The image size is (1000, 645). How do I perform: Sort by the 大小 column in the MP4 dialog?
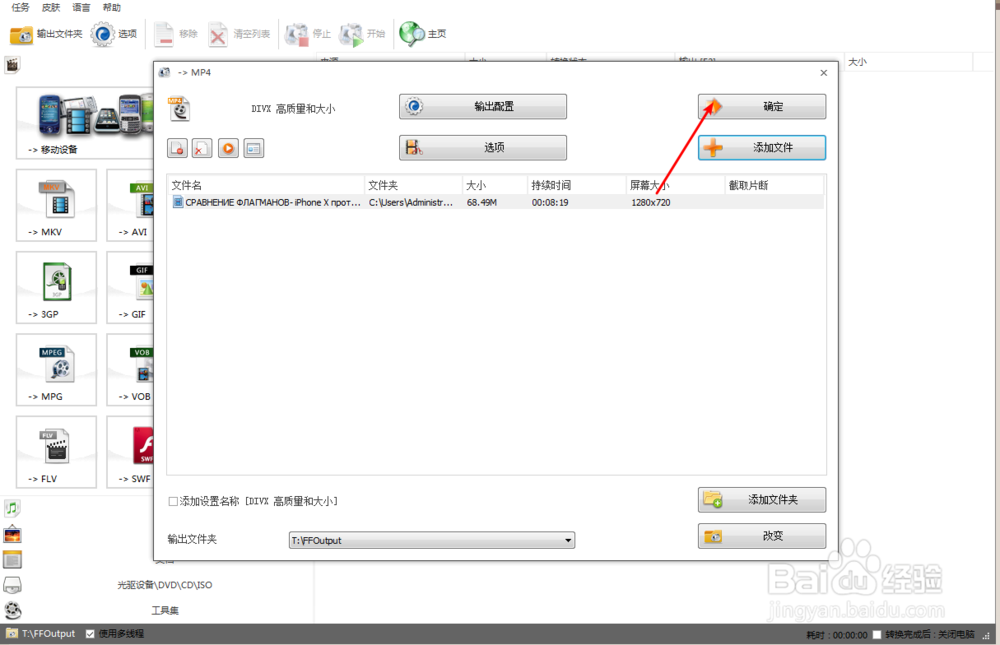tap(495, 185)
